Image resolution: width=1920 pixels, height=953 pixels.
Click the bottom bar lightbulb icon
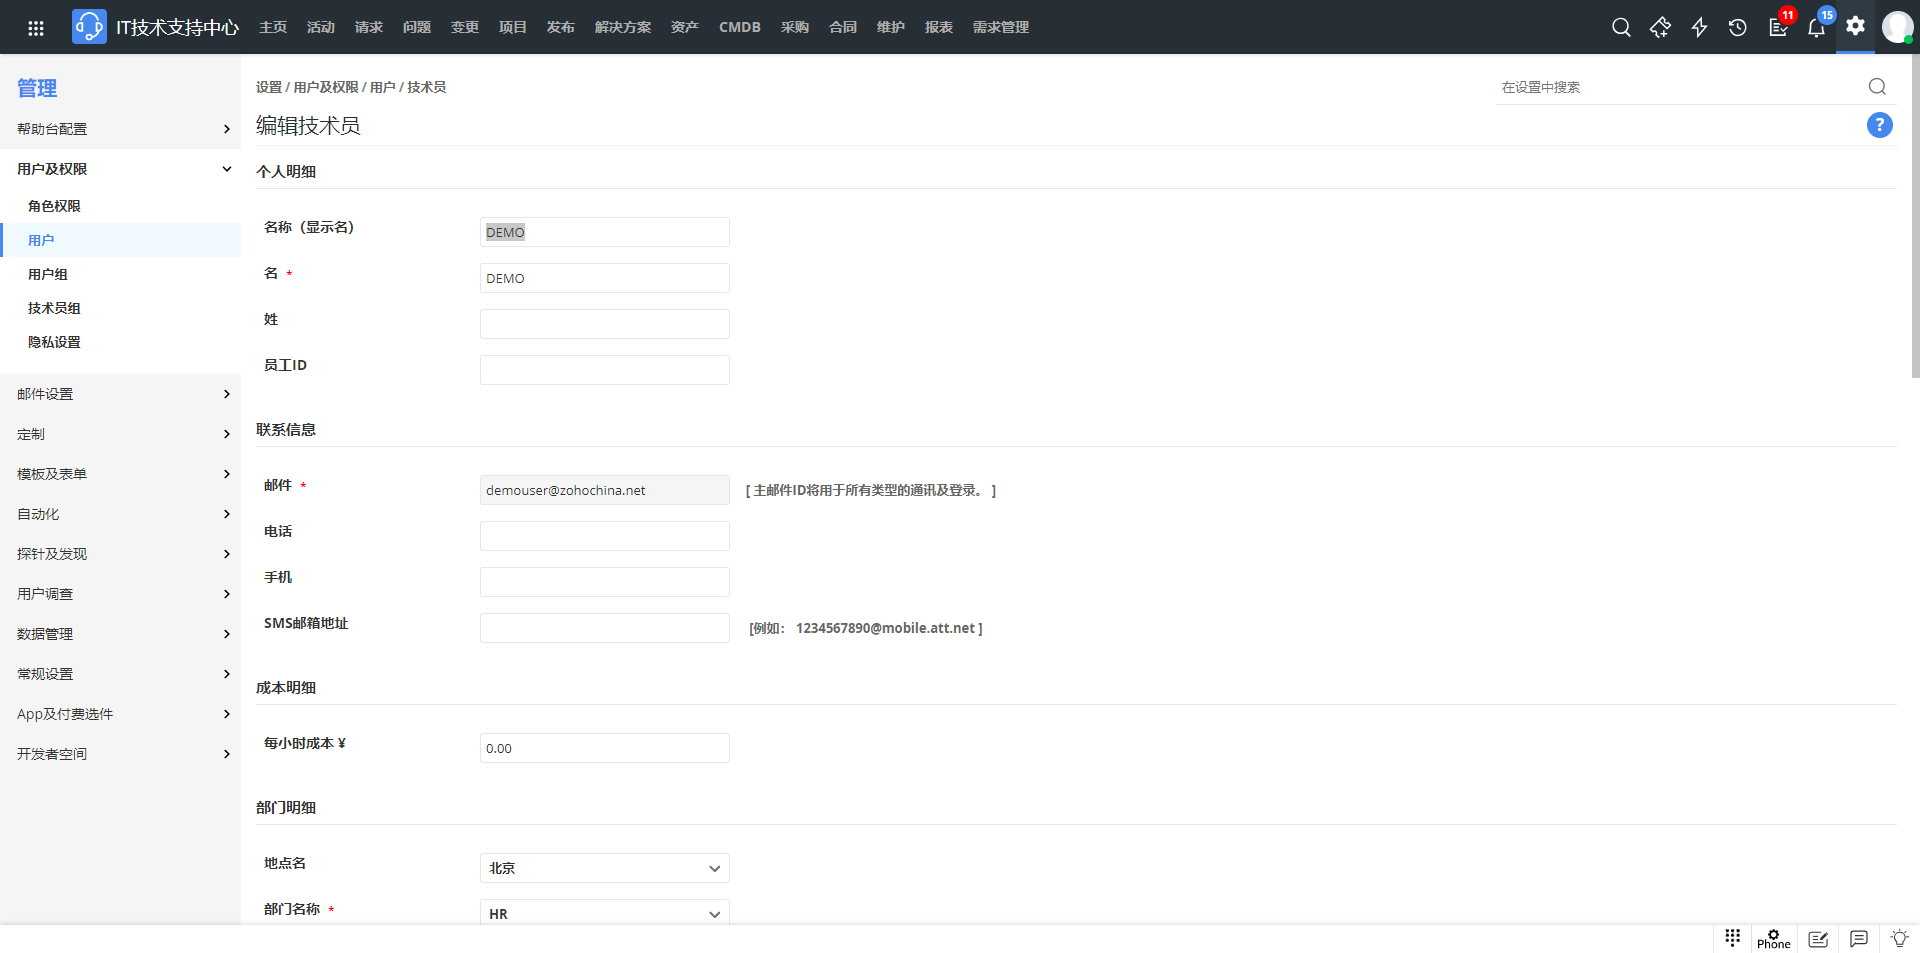tap(1900, 939)
